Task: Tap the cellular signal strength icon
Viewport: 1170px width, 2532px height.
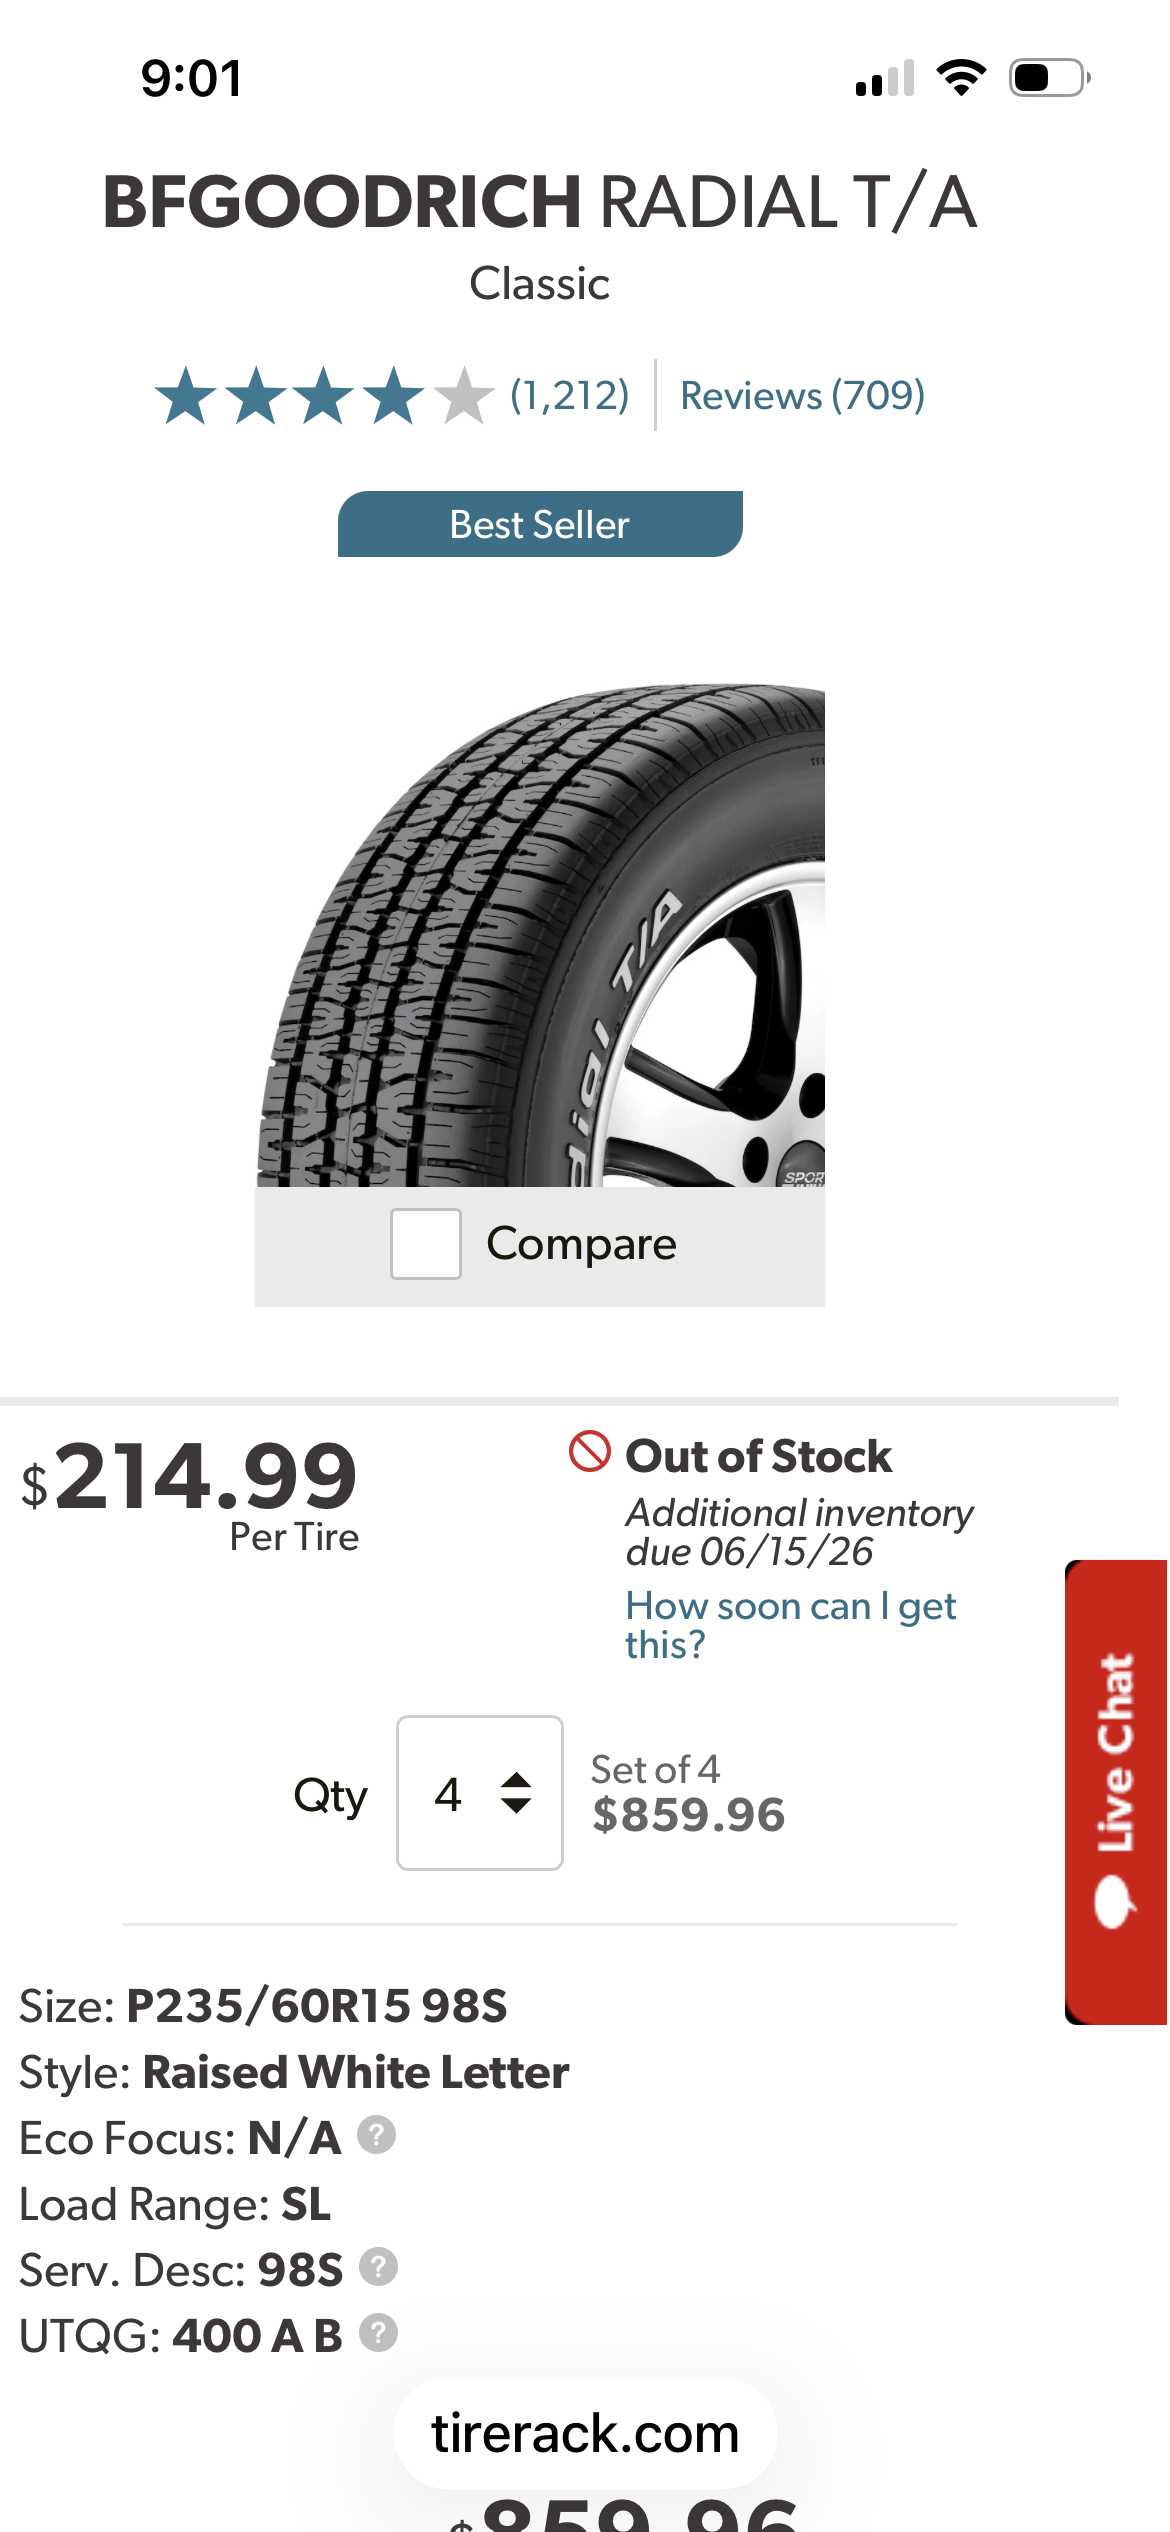Action: point(885,78)
